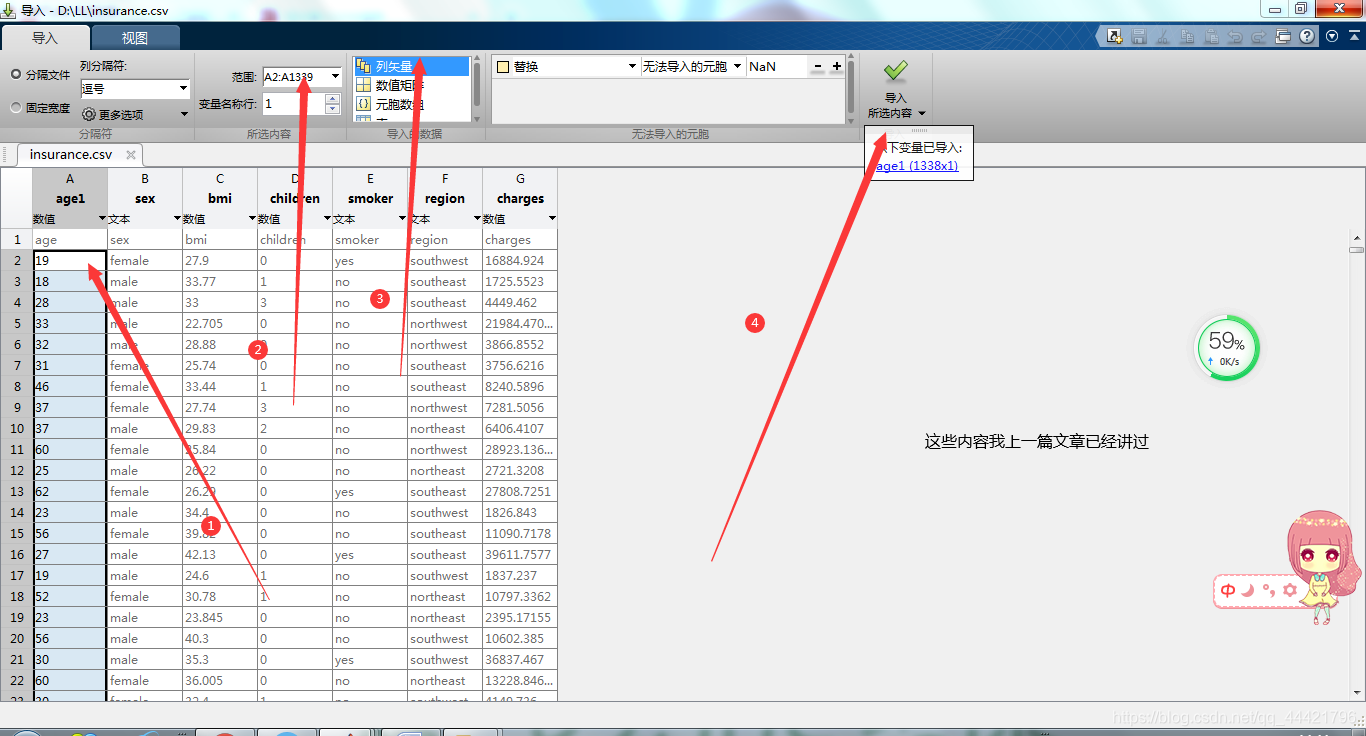Open column B 文本 type dropdown
This screenshot has height=736, width=1366.
[x=177, y=218]
